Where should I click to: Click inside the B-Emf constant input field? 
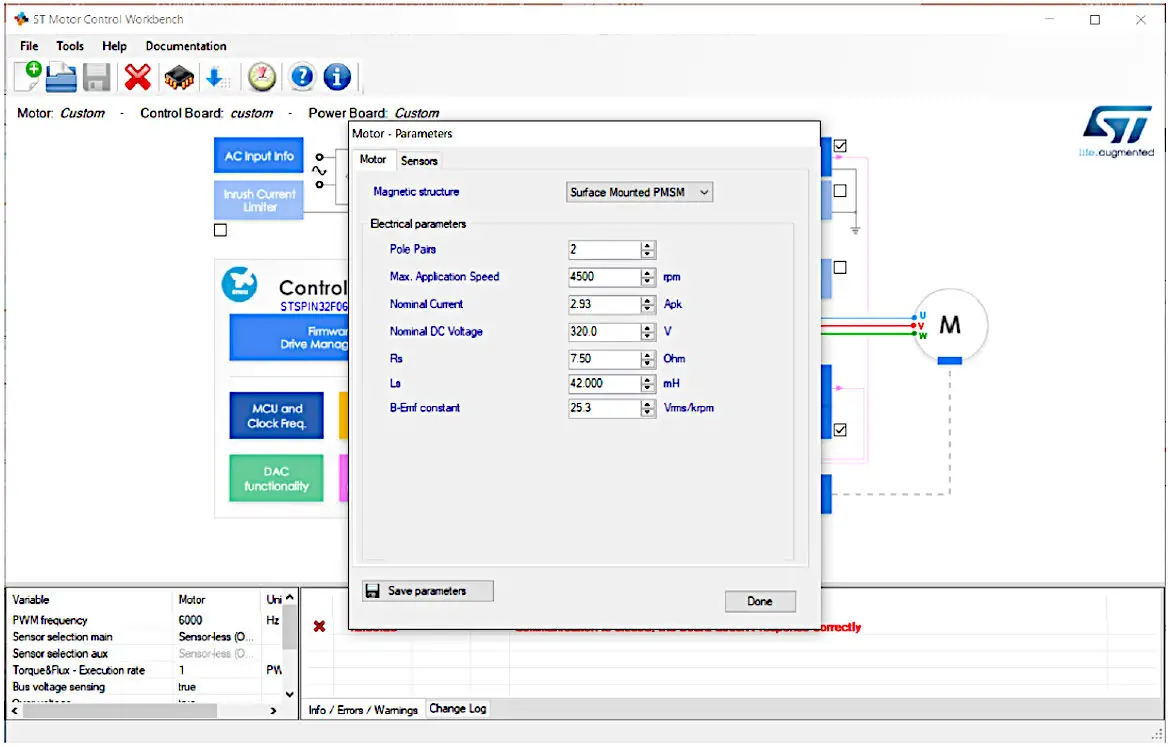click(603, 408)
